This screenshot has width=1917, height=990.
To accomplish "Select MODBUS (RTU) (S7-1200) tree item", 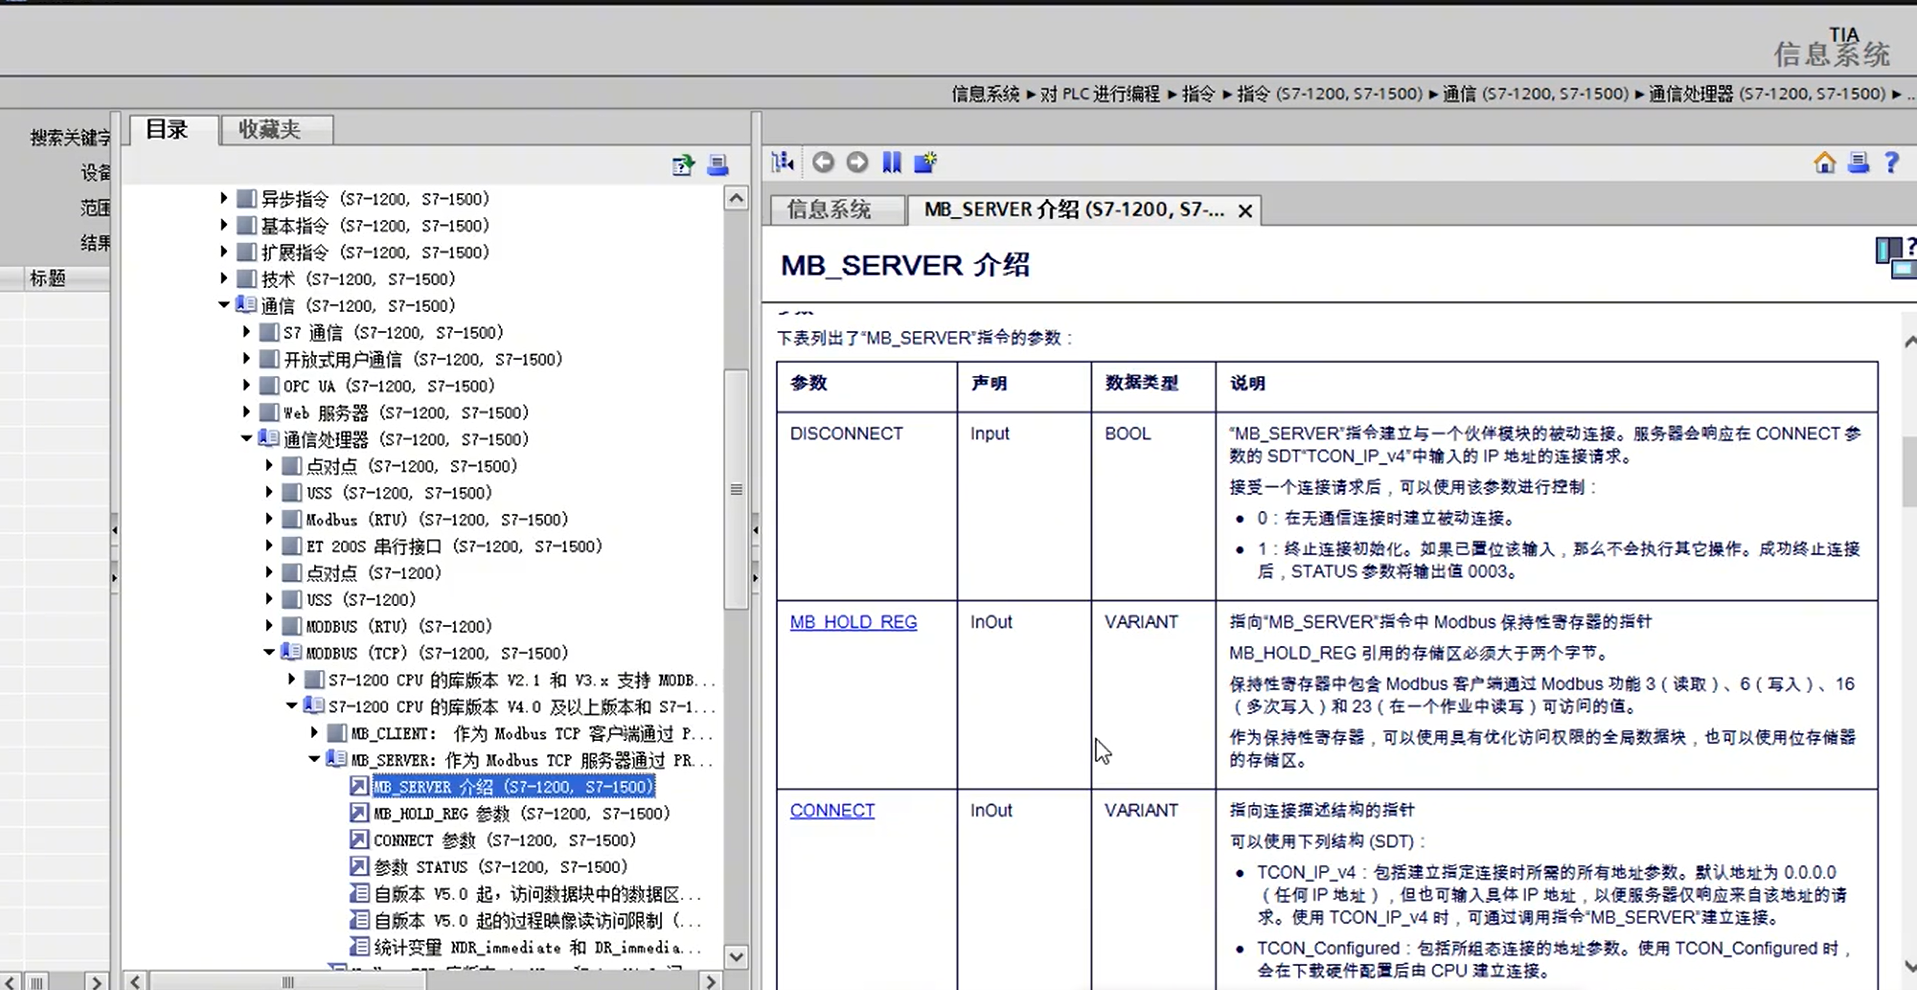I will pos(398,627).
